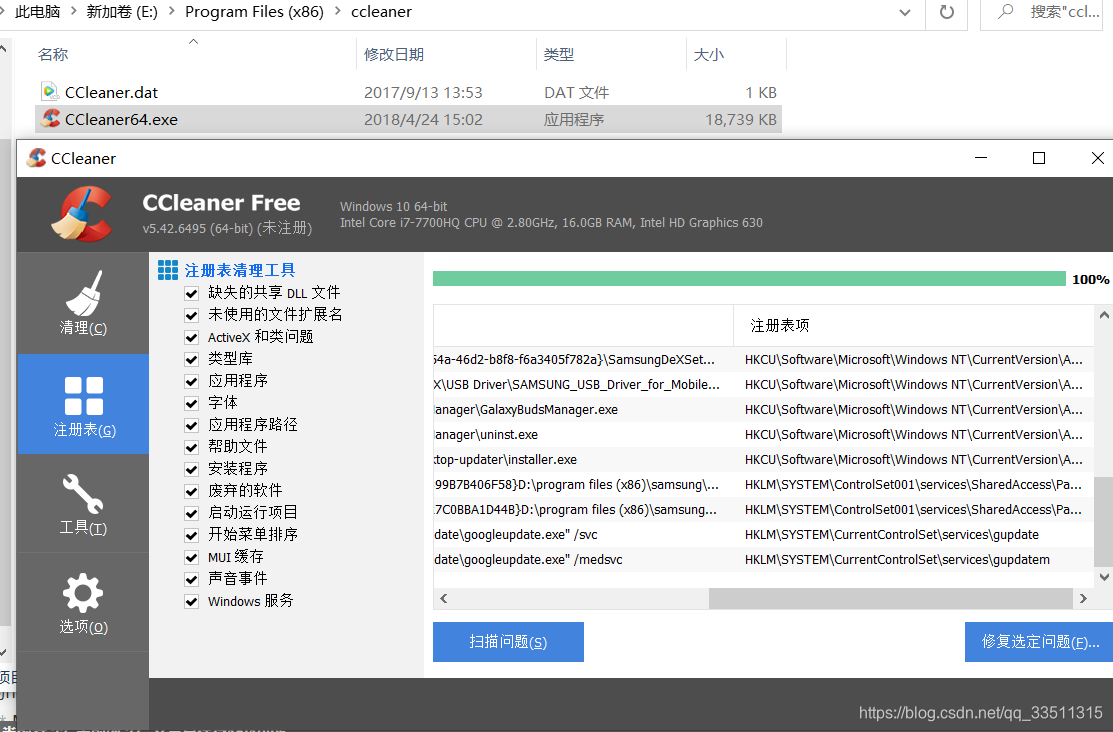
Task: Toggle the 应用程序 checkbox
Action: coord(191,381)
